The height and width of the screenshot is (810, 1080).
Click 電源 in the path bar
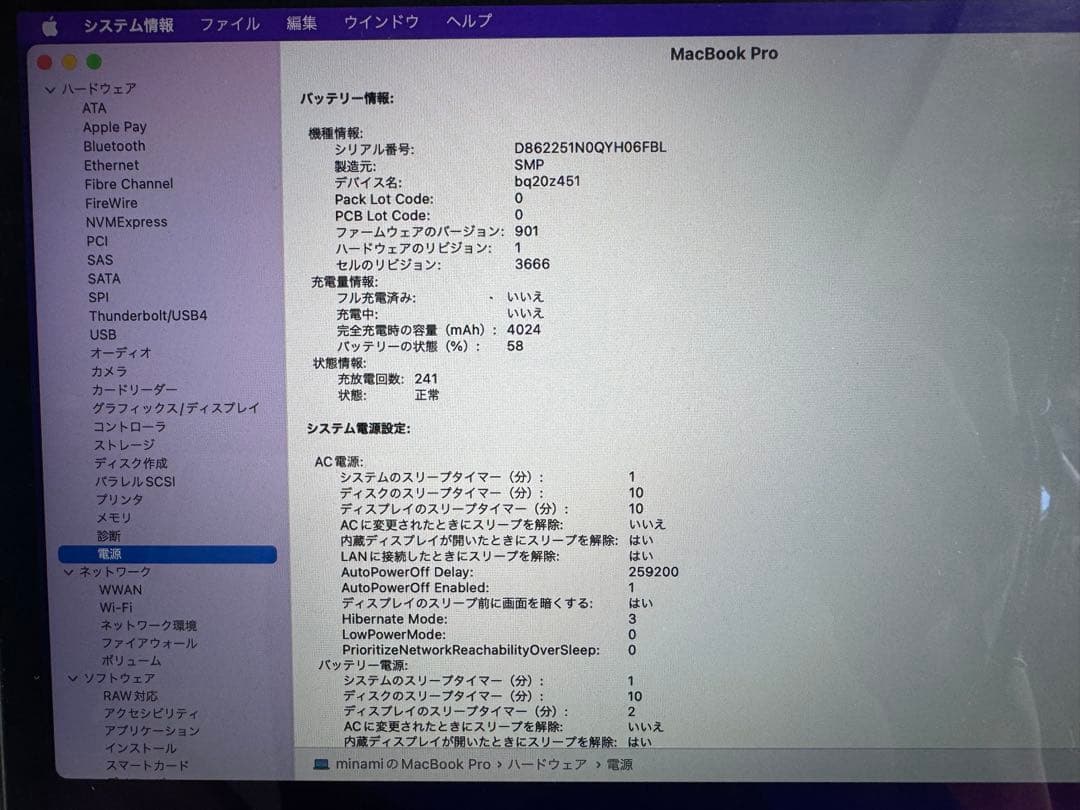point(619,765)
